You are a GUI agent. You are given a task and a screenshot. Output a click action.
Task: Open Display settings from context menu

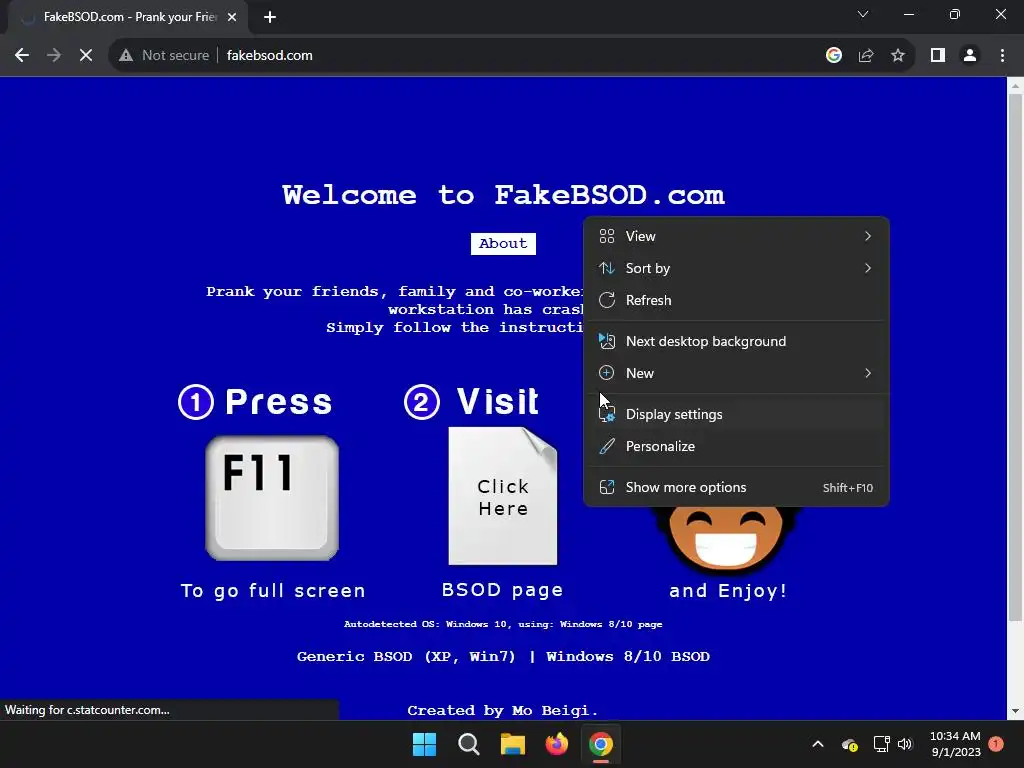tap(736, 415)
